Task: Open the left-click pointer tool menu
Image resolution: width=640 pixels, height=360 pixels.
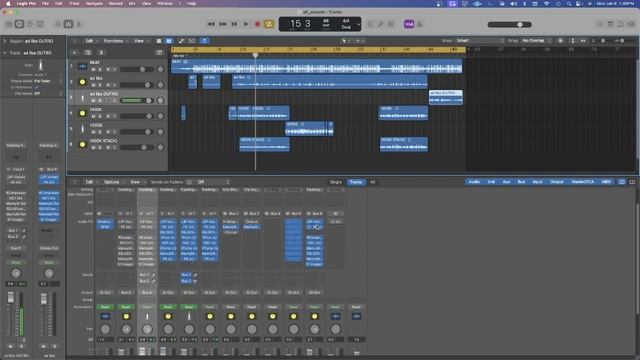Action: [345, 41]
